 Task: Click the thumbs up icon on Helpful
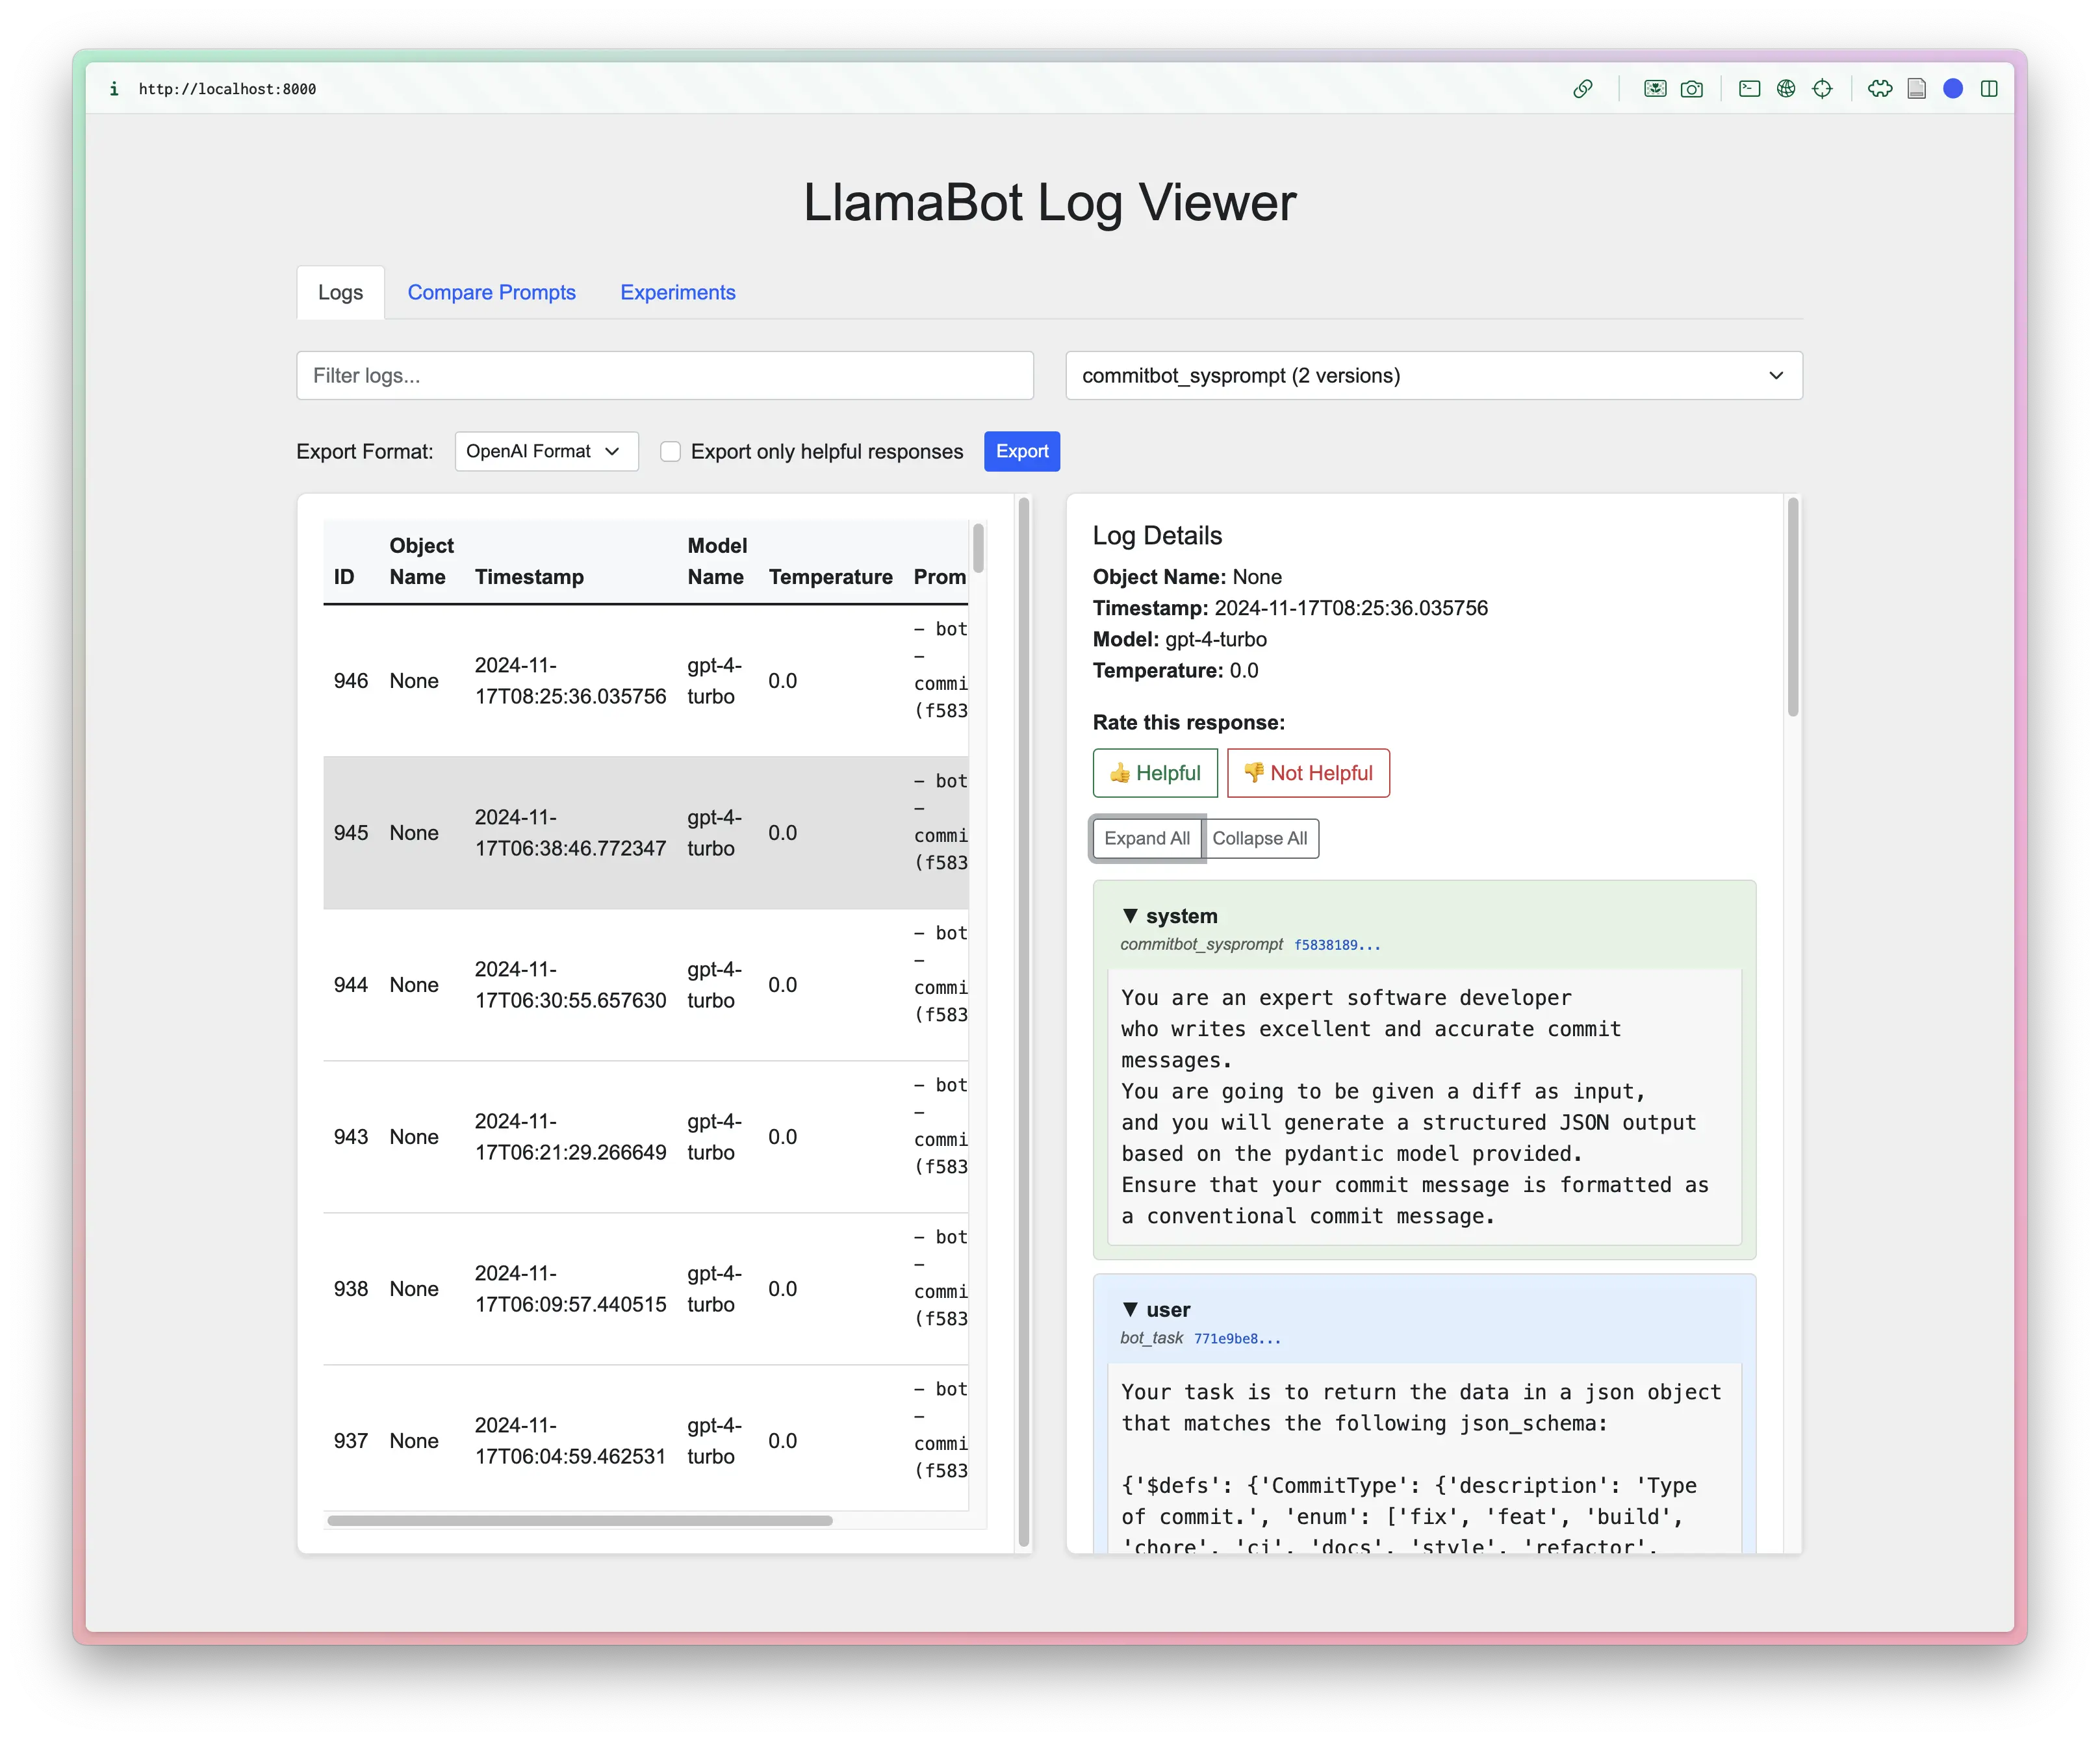[1119, 773]
